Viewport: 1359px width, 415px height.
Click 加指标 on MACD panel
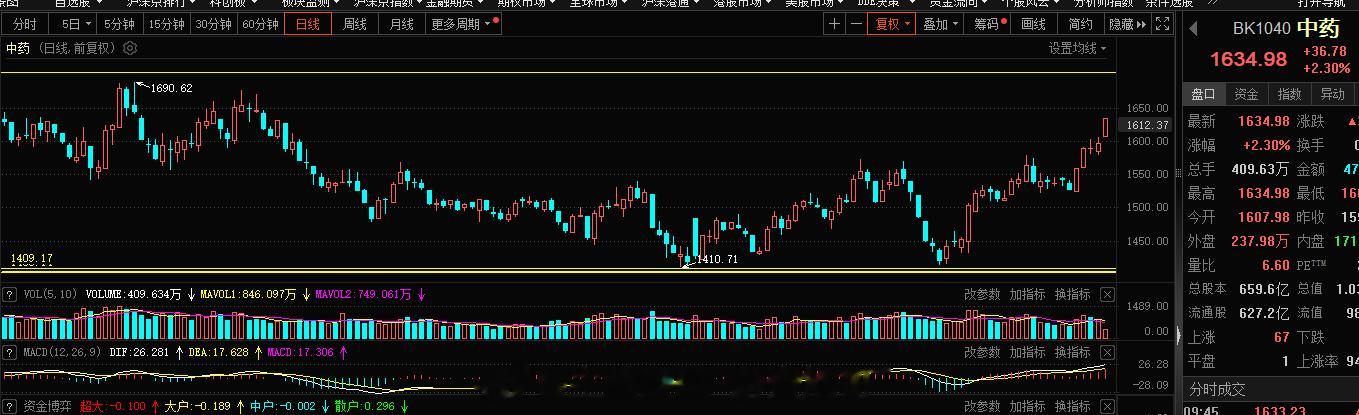coord(1027,352)
